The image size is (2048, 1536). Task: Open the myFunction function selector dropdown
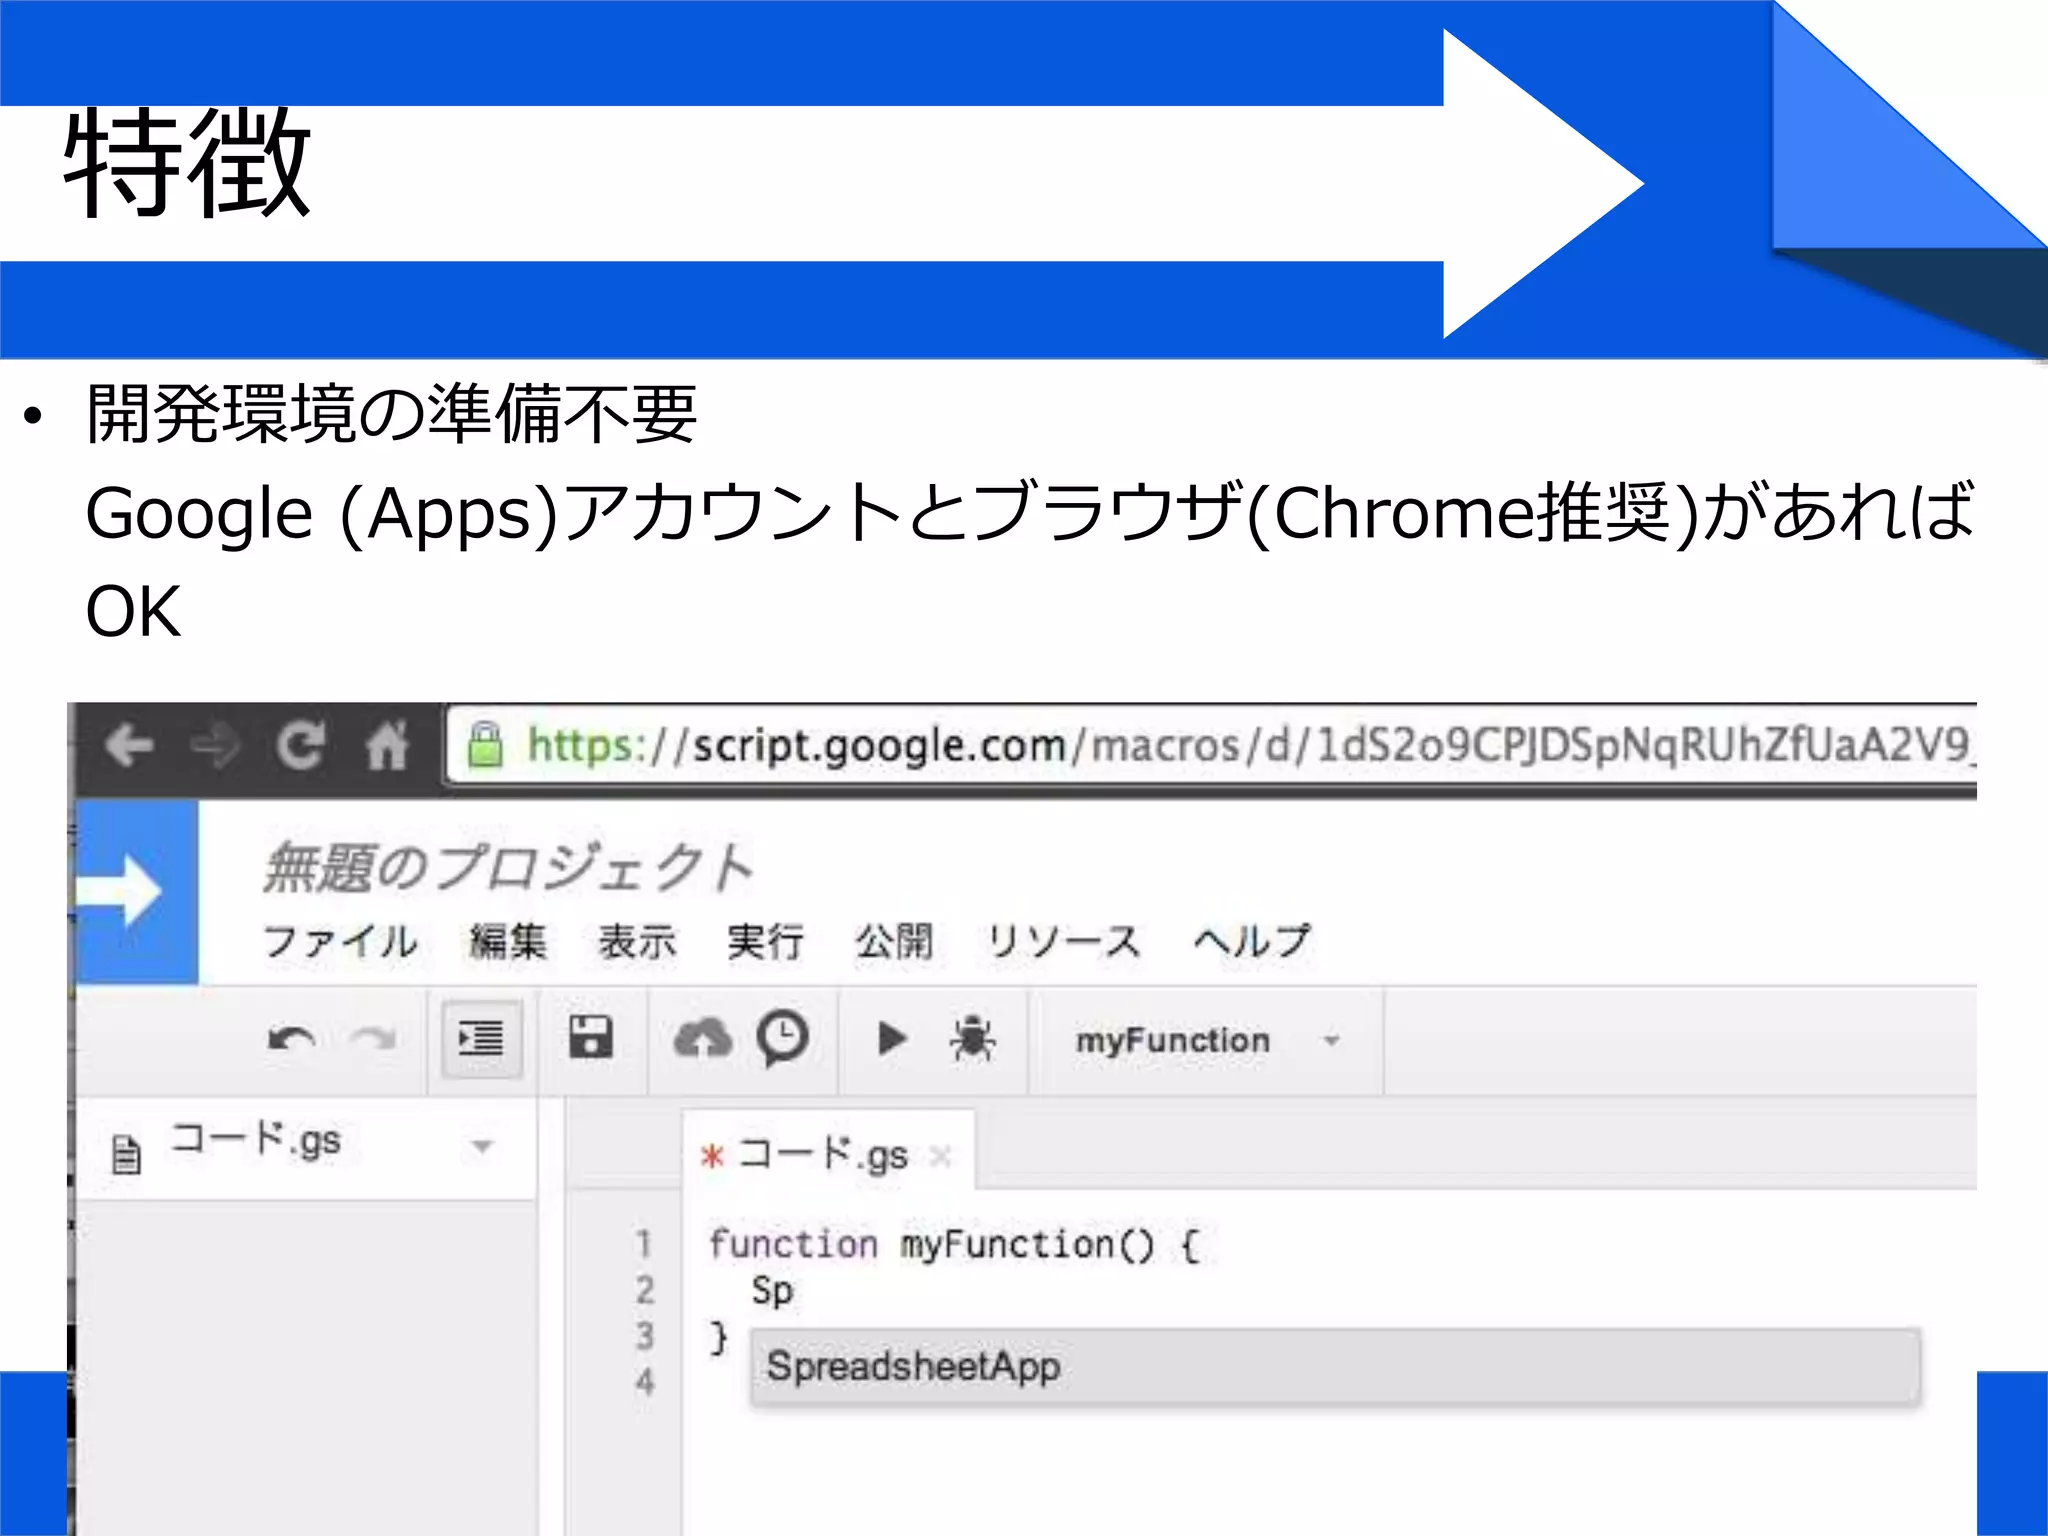tap(1207, 1040)
